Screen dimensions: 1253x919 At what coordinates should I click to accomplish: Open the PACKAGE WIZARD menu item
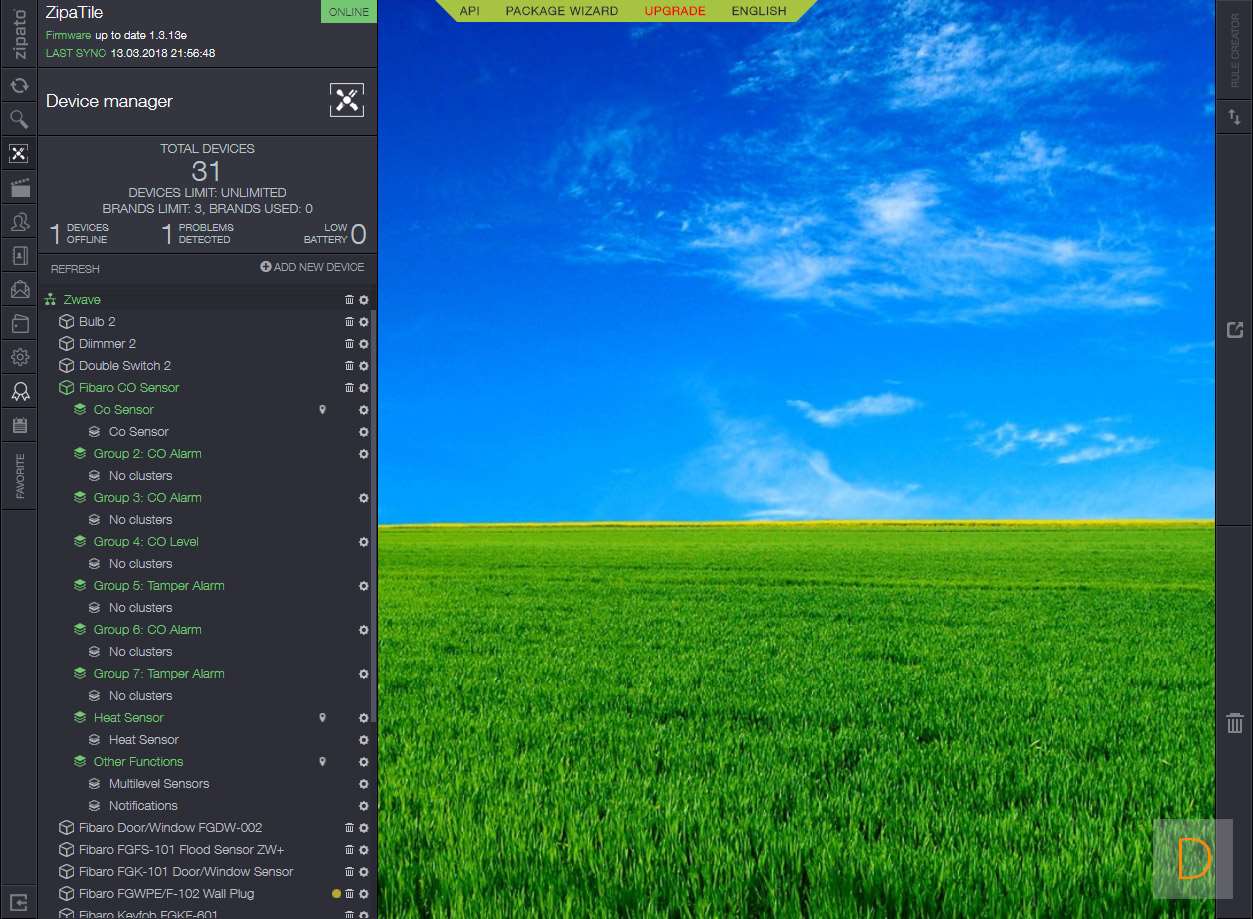tap(561, 11)
